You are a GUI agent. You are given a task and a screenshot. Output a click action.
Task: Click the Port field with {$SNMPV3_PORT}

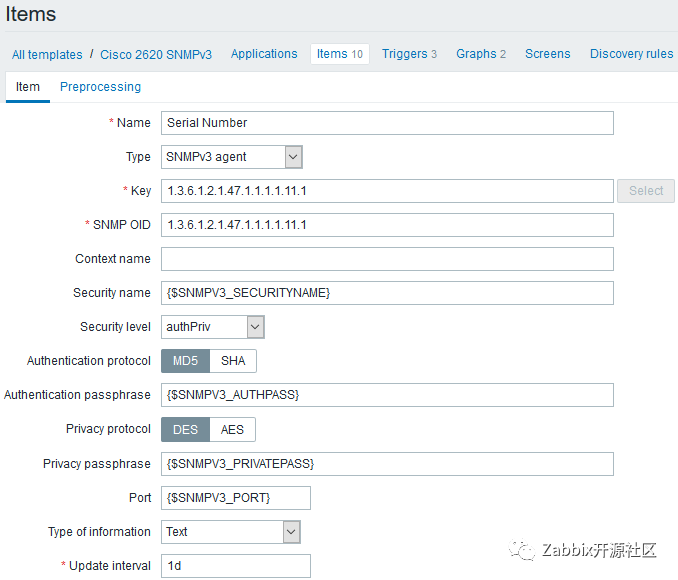tap(236, 498)
